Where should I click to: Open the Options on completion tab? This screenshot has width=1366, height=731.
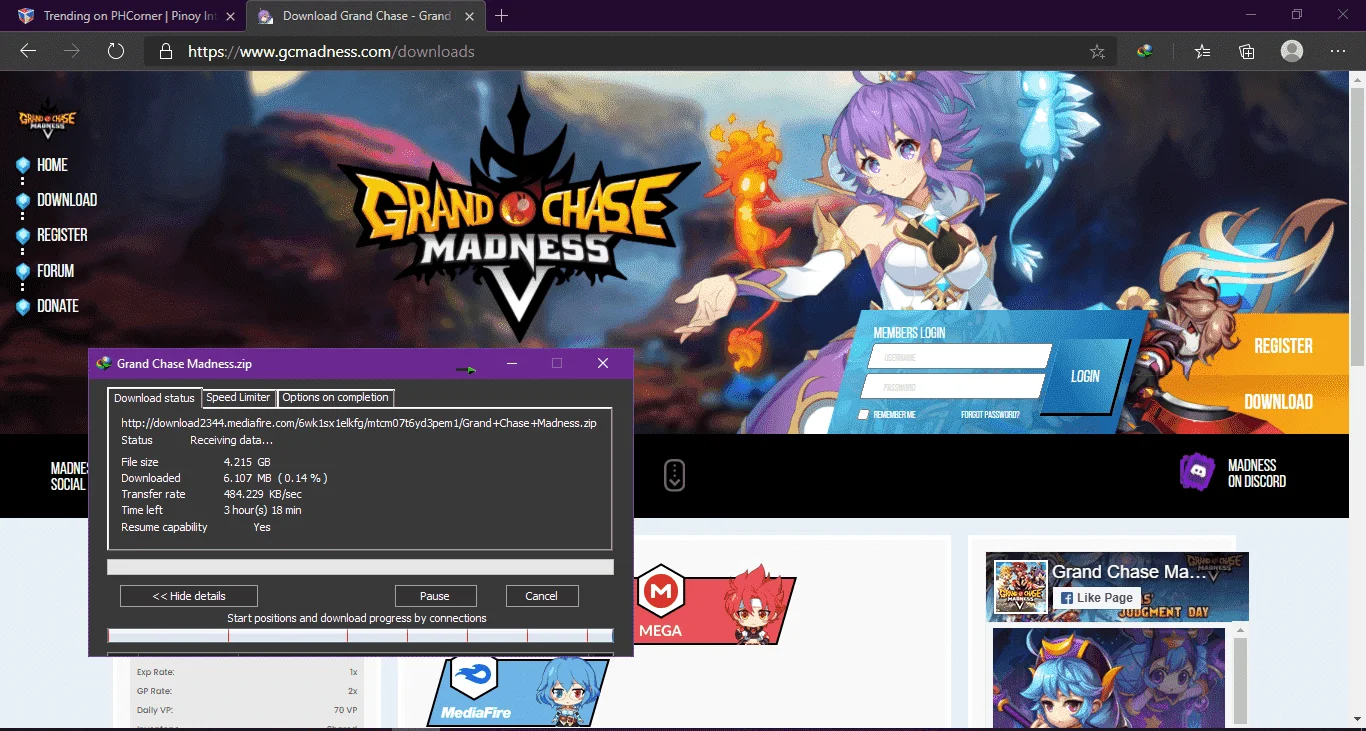pos(335,397)
